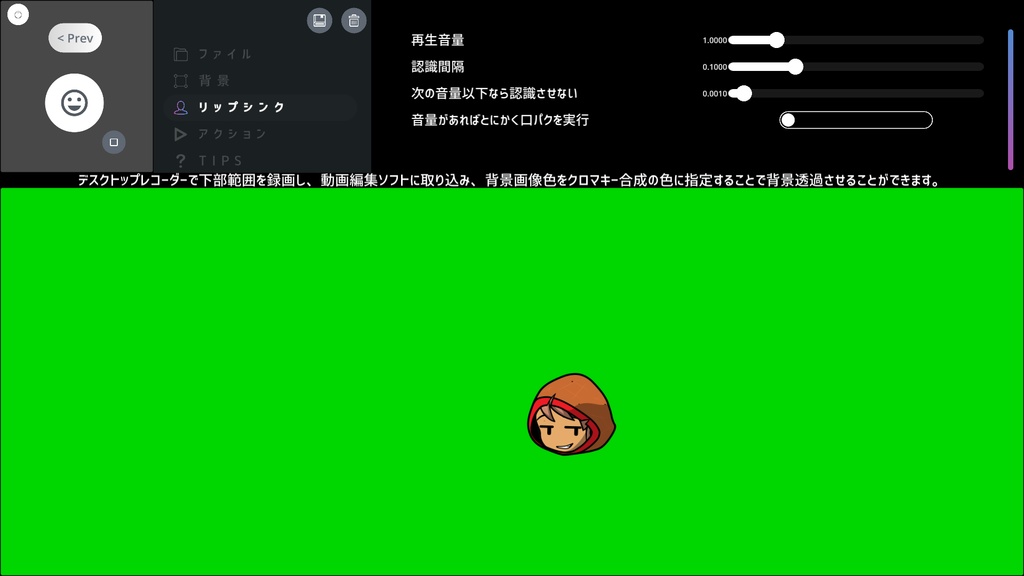Click the 認識間隔 slider handle
Viewport: 1024px width, 576px height.
(x=795, y=66)
